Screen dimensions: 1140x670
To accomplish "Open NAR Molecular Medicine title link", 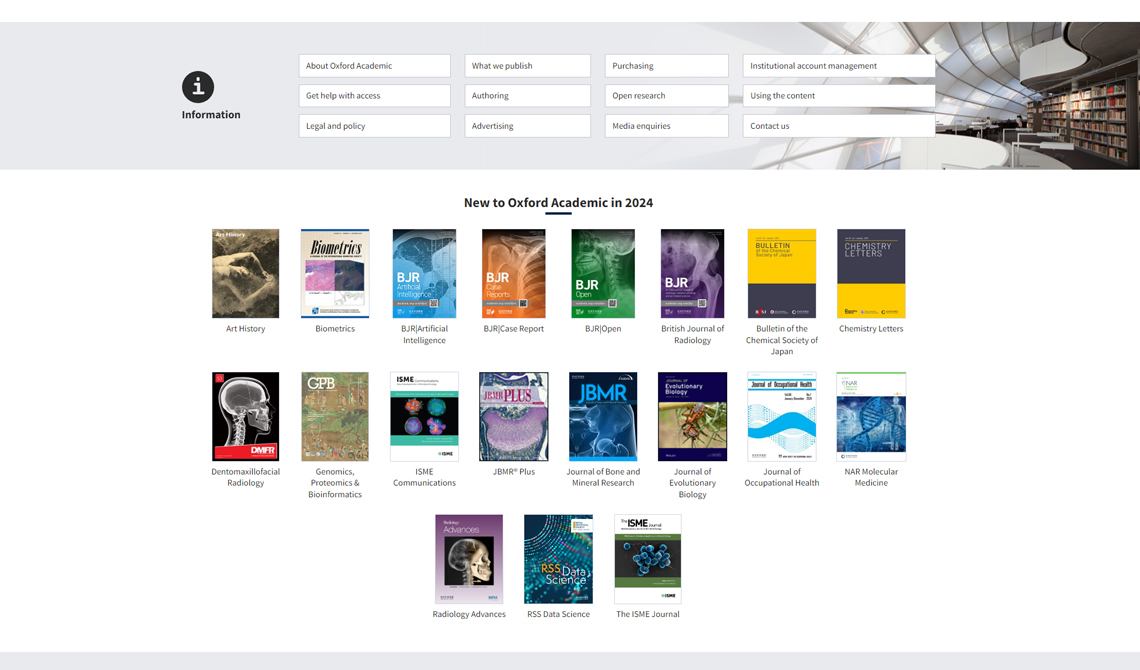I will click(x=871, y=477).
